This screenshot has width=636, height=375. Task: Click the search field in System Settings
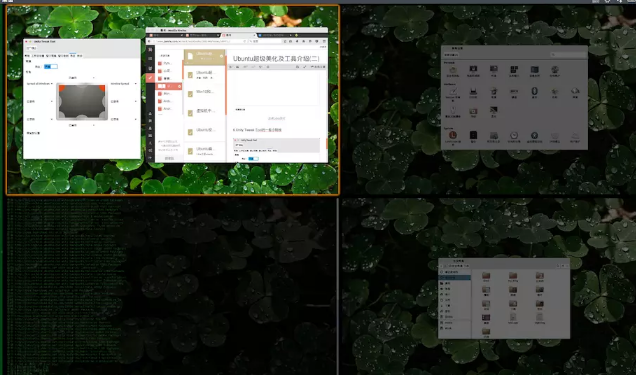(568, 54)
